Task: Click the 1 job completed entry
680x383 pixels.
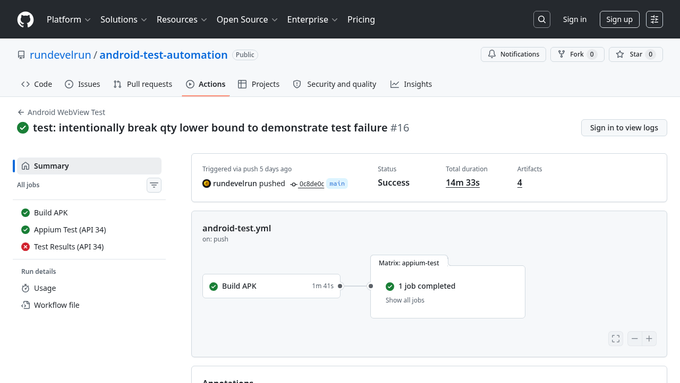Action: [427, 286]
